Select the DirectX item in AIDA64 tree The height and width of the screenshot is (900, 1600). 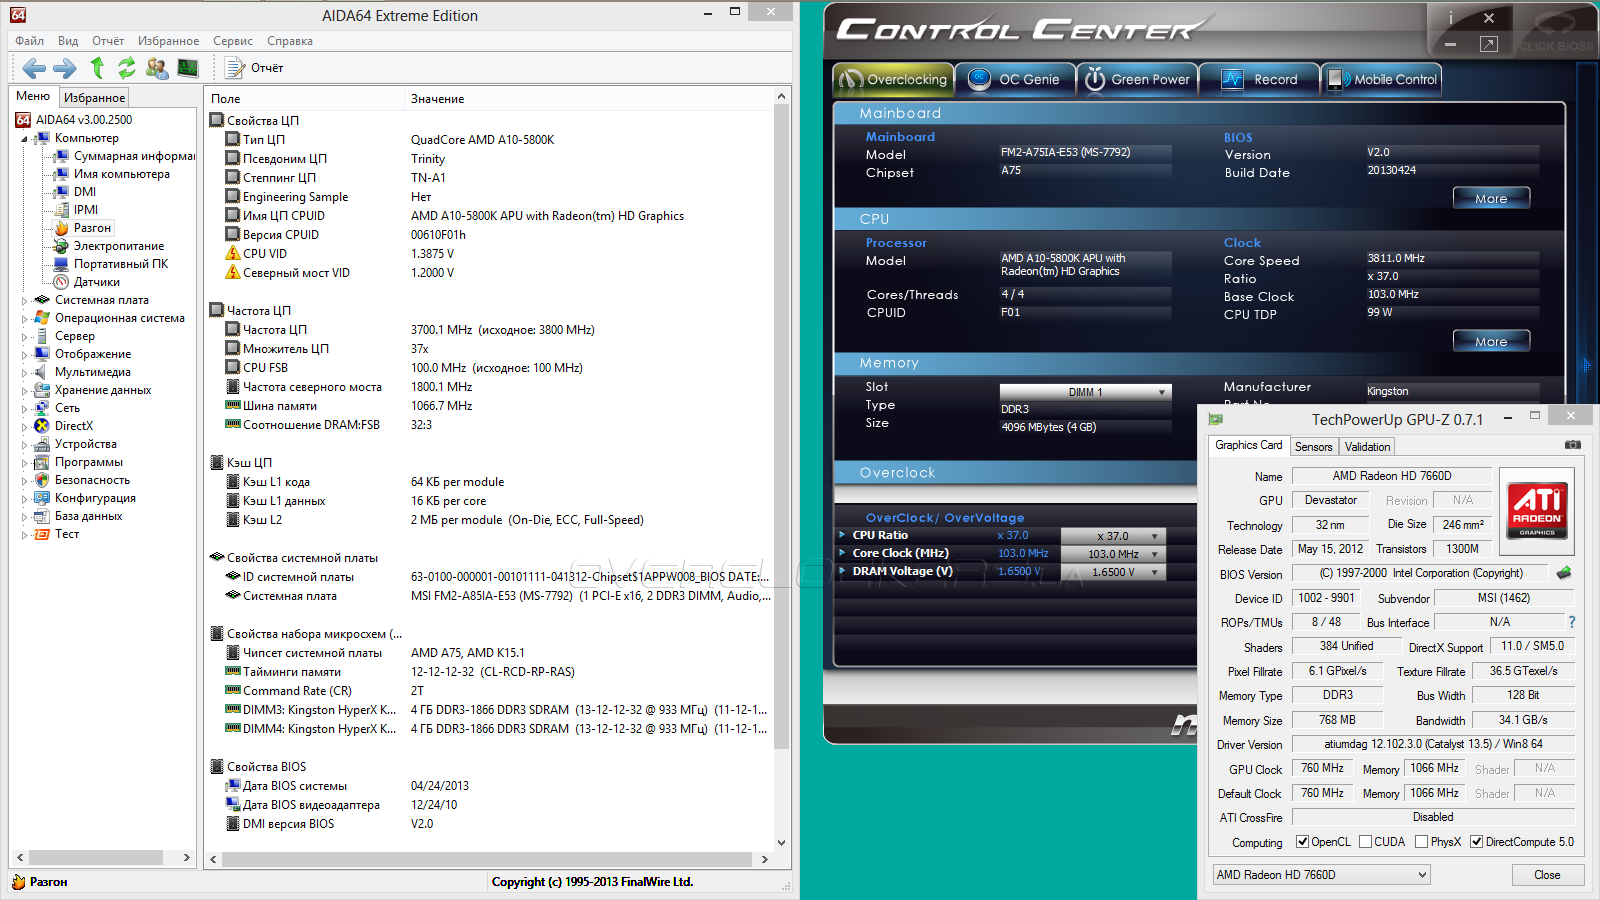(64, 426)
